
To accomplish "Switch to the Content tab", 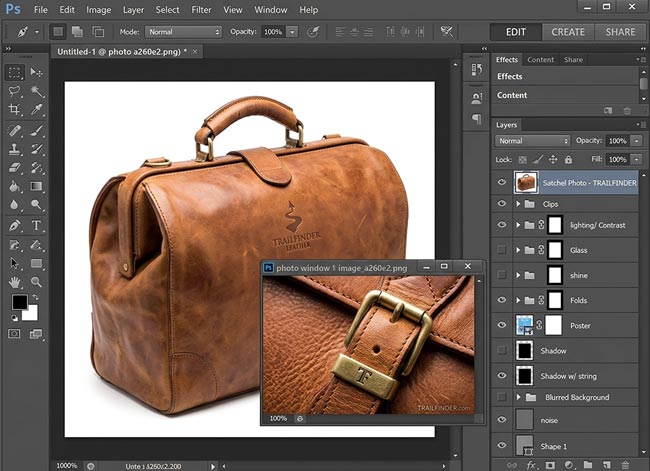I will click(x=541, y=60).
